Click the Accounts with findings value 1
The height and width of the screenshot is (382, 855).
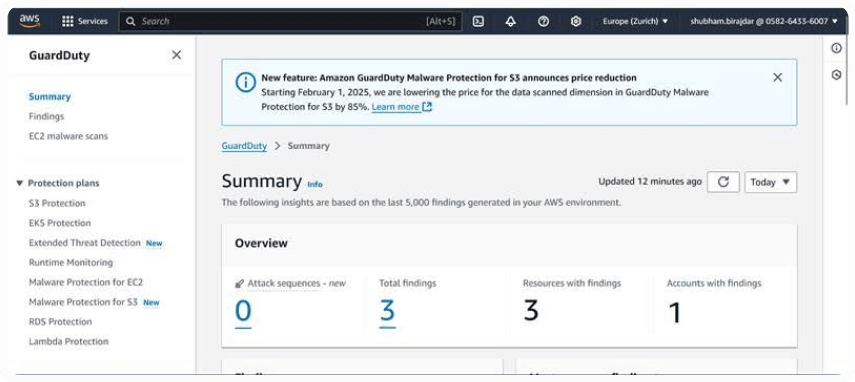click(x=675, y=313)
